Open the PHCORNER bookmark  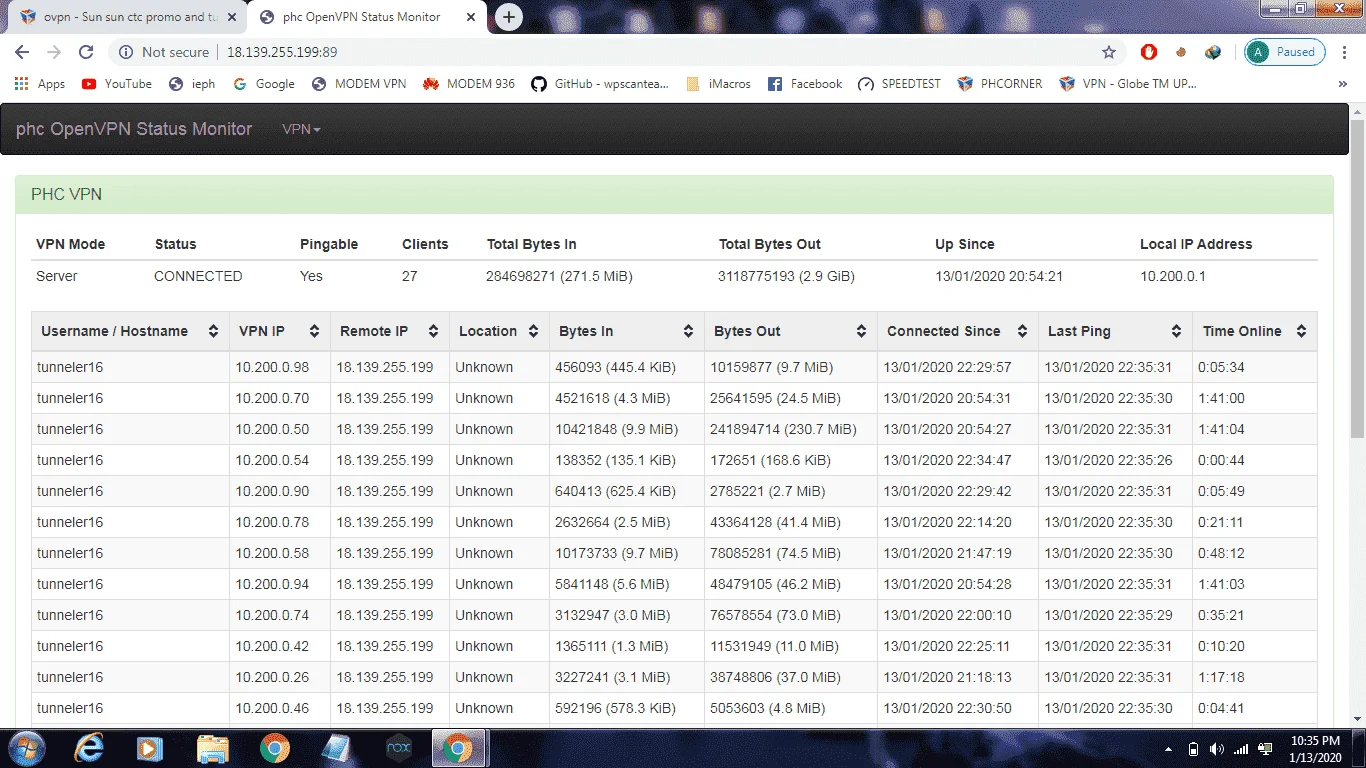[1000, 84]
